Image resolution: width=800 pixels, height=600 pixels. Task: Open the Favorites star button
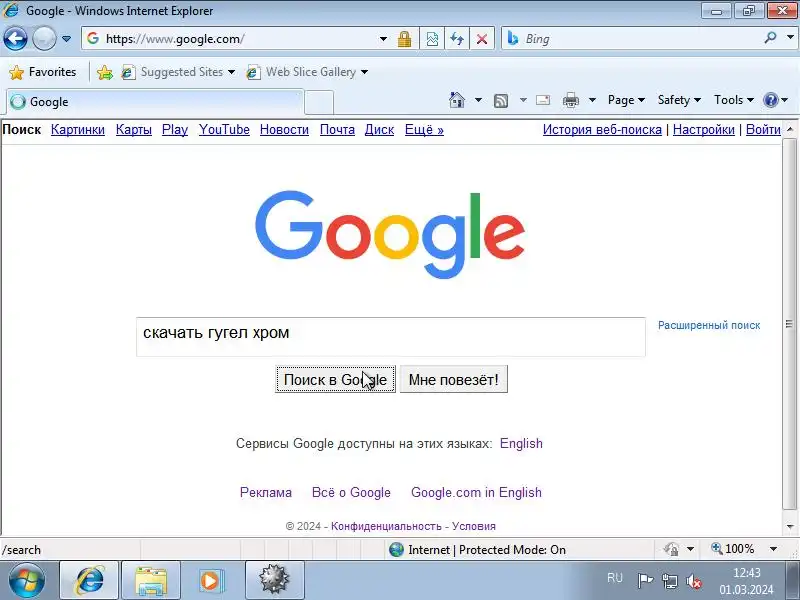[x=43, y=72]
